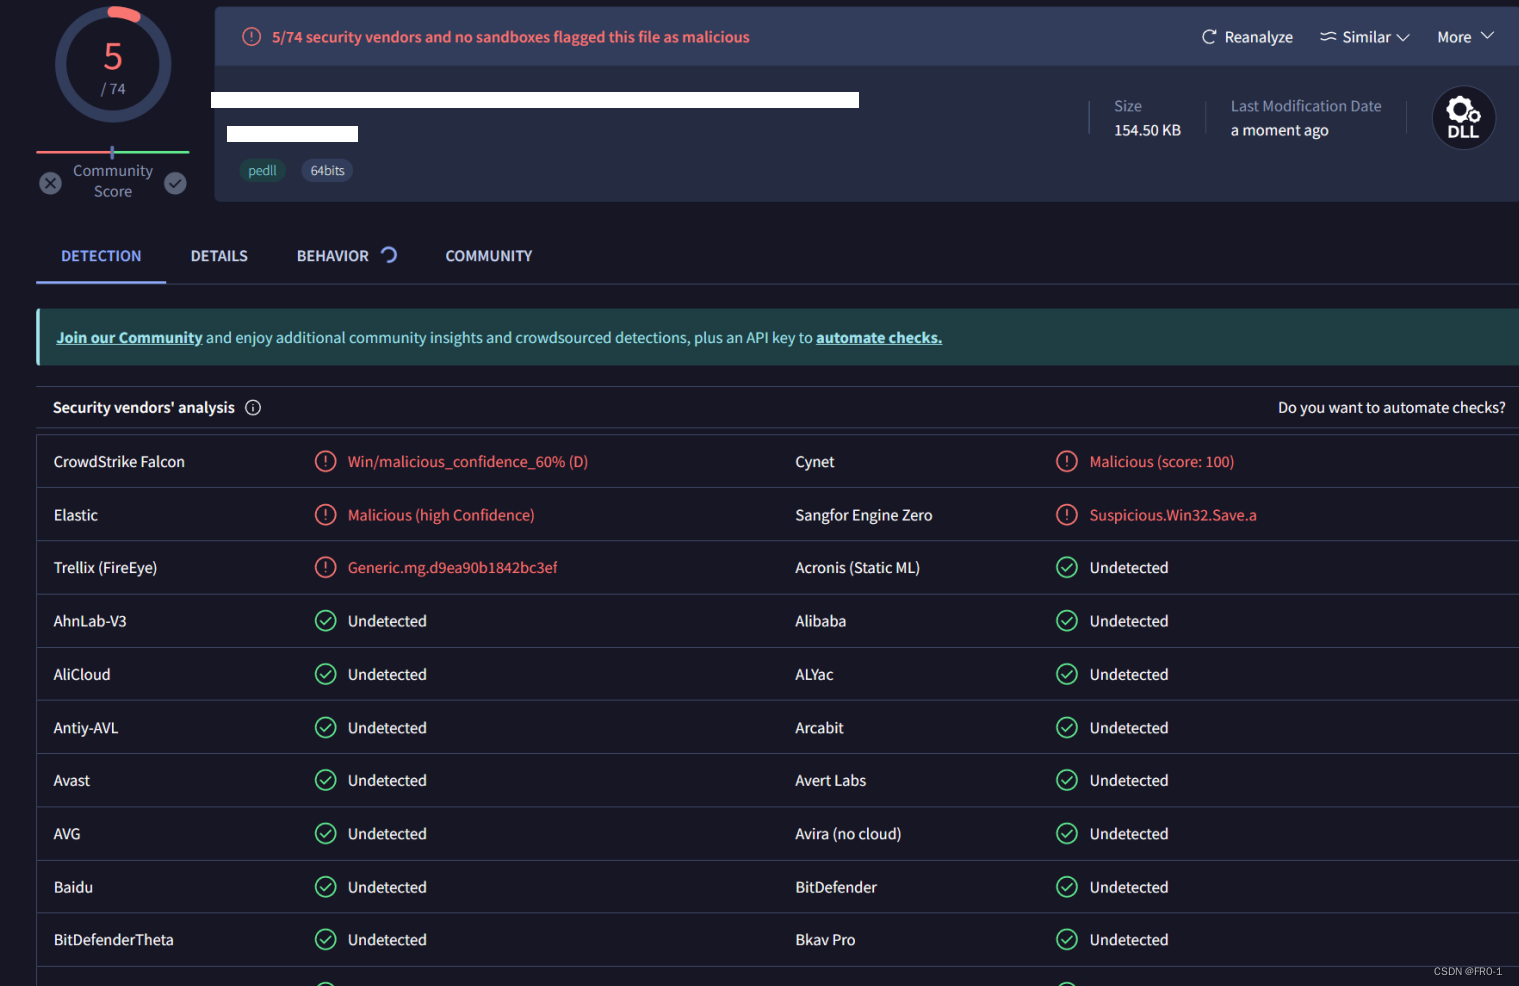Click the BitDefender undetected check icon
This screenshot has width=1519, height=986.
(1067, 887)
